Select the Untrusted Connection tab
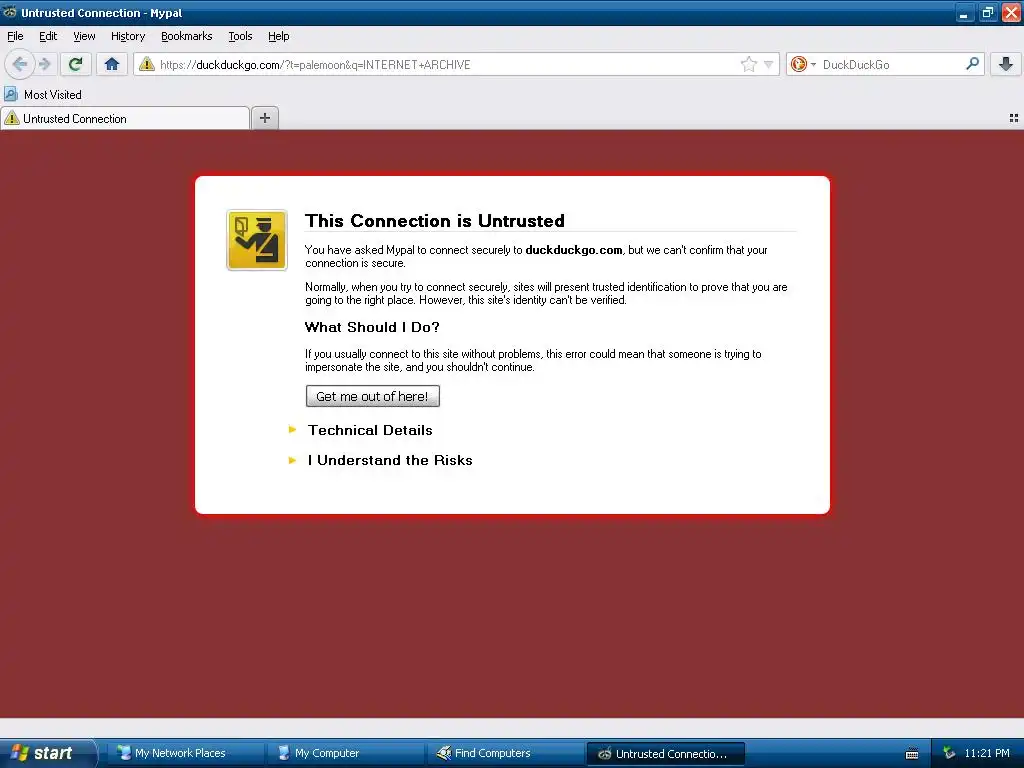1024x768 pixels. [x=125, y=118]
